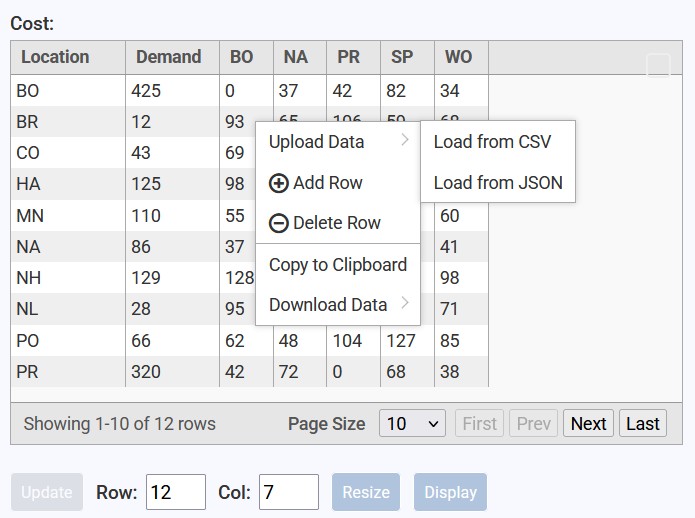The image size is (695, 518).
Task: Open the Page Size dropdown
Action: [412, 423]
